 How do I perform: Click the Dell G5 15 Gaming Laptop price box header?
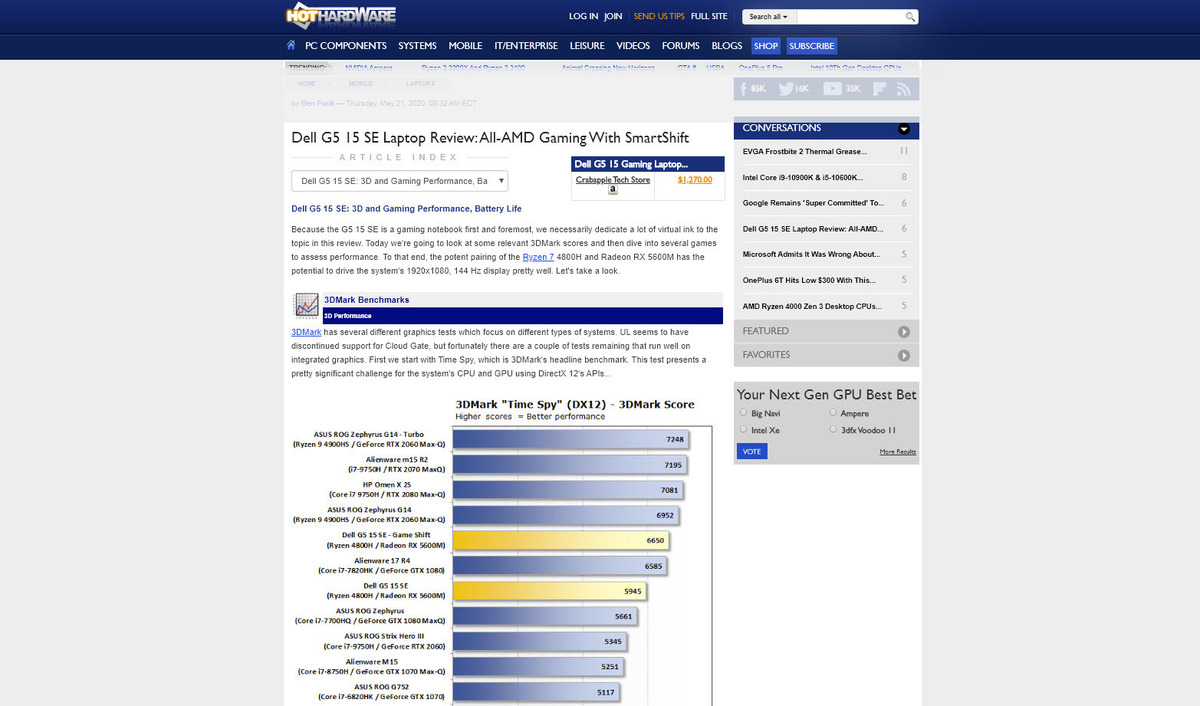click(647, 164)
